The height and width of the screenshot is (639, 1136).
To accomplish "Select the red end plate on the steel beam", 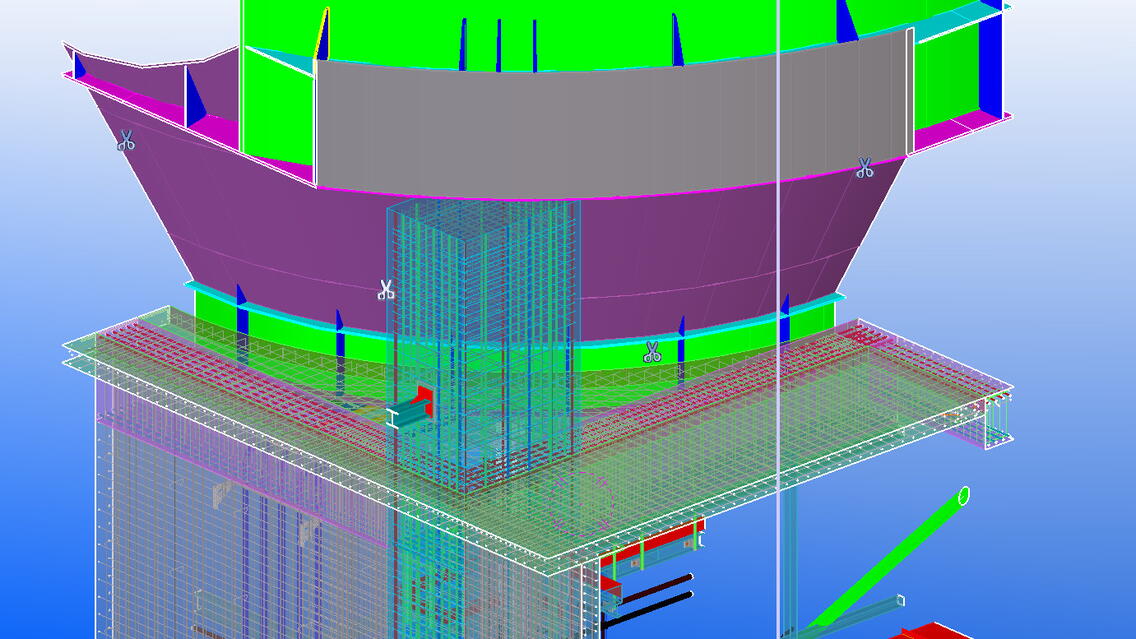I will coord(425,402).
